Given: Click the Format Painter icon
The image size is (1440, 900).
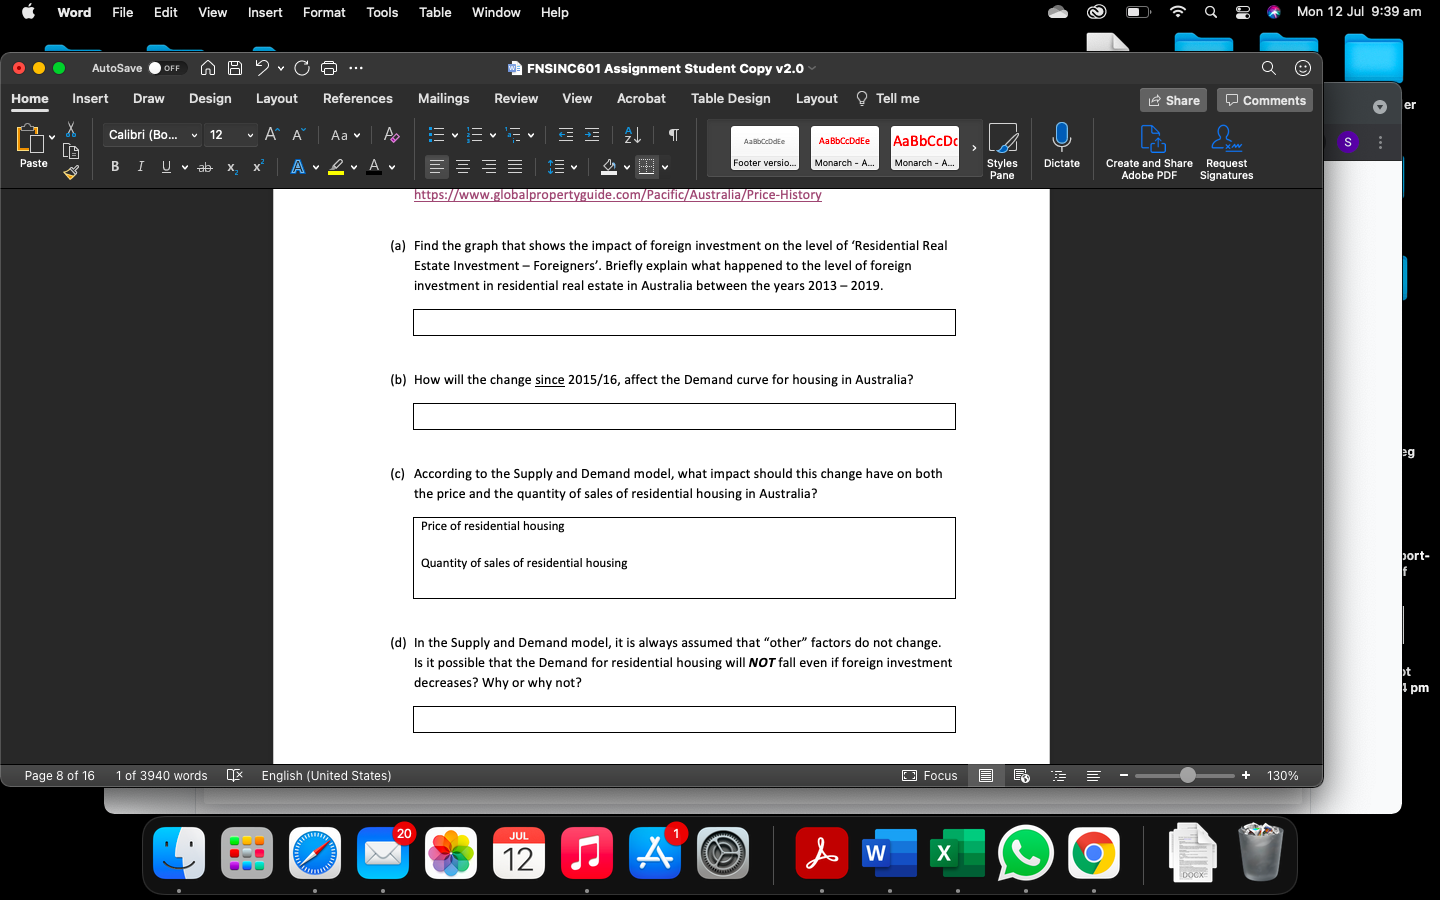Looking at the screenshot, I should coord(70,172).
